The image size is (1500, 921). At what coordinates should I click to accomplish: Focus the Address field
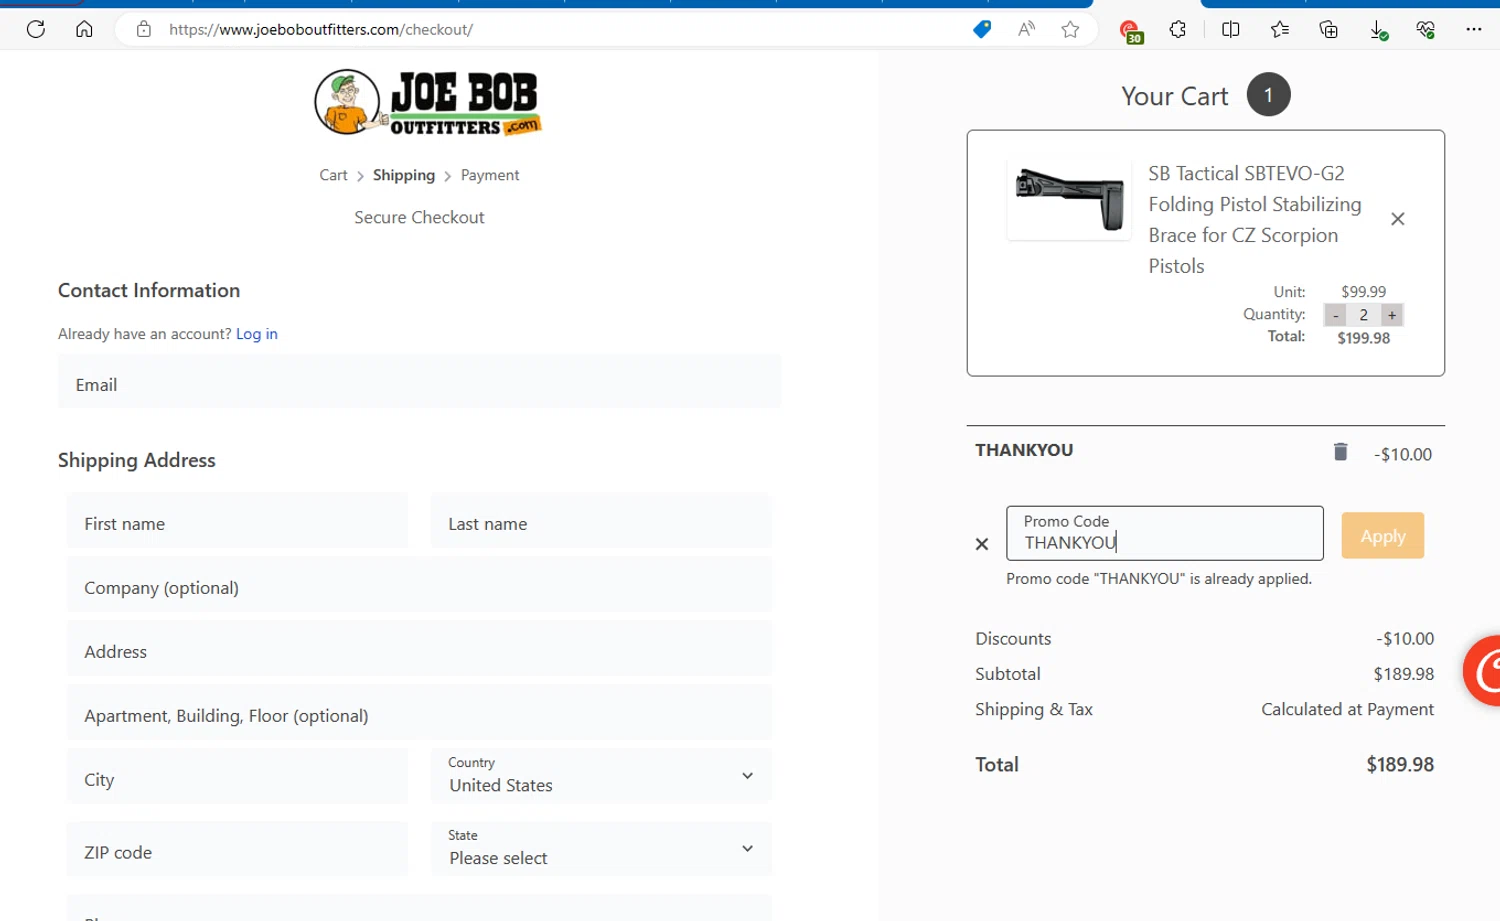point(419,648)
